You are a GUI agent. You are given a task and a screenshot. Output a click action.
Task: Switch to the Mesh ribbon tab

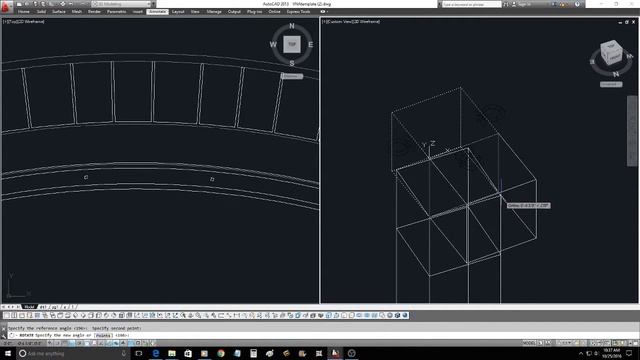click(77, 11)
